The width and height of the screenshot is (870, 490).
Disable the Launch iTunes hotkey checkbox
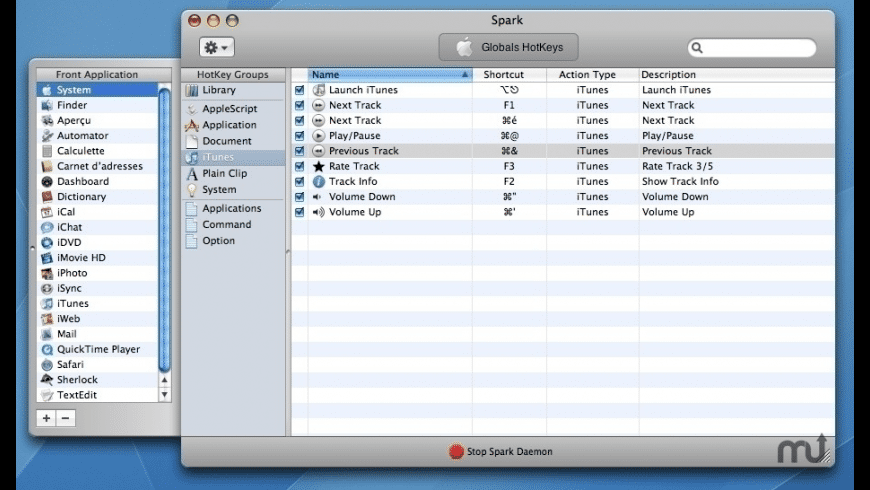[300, 90]
